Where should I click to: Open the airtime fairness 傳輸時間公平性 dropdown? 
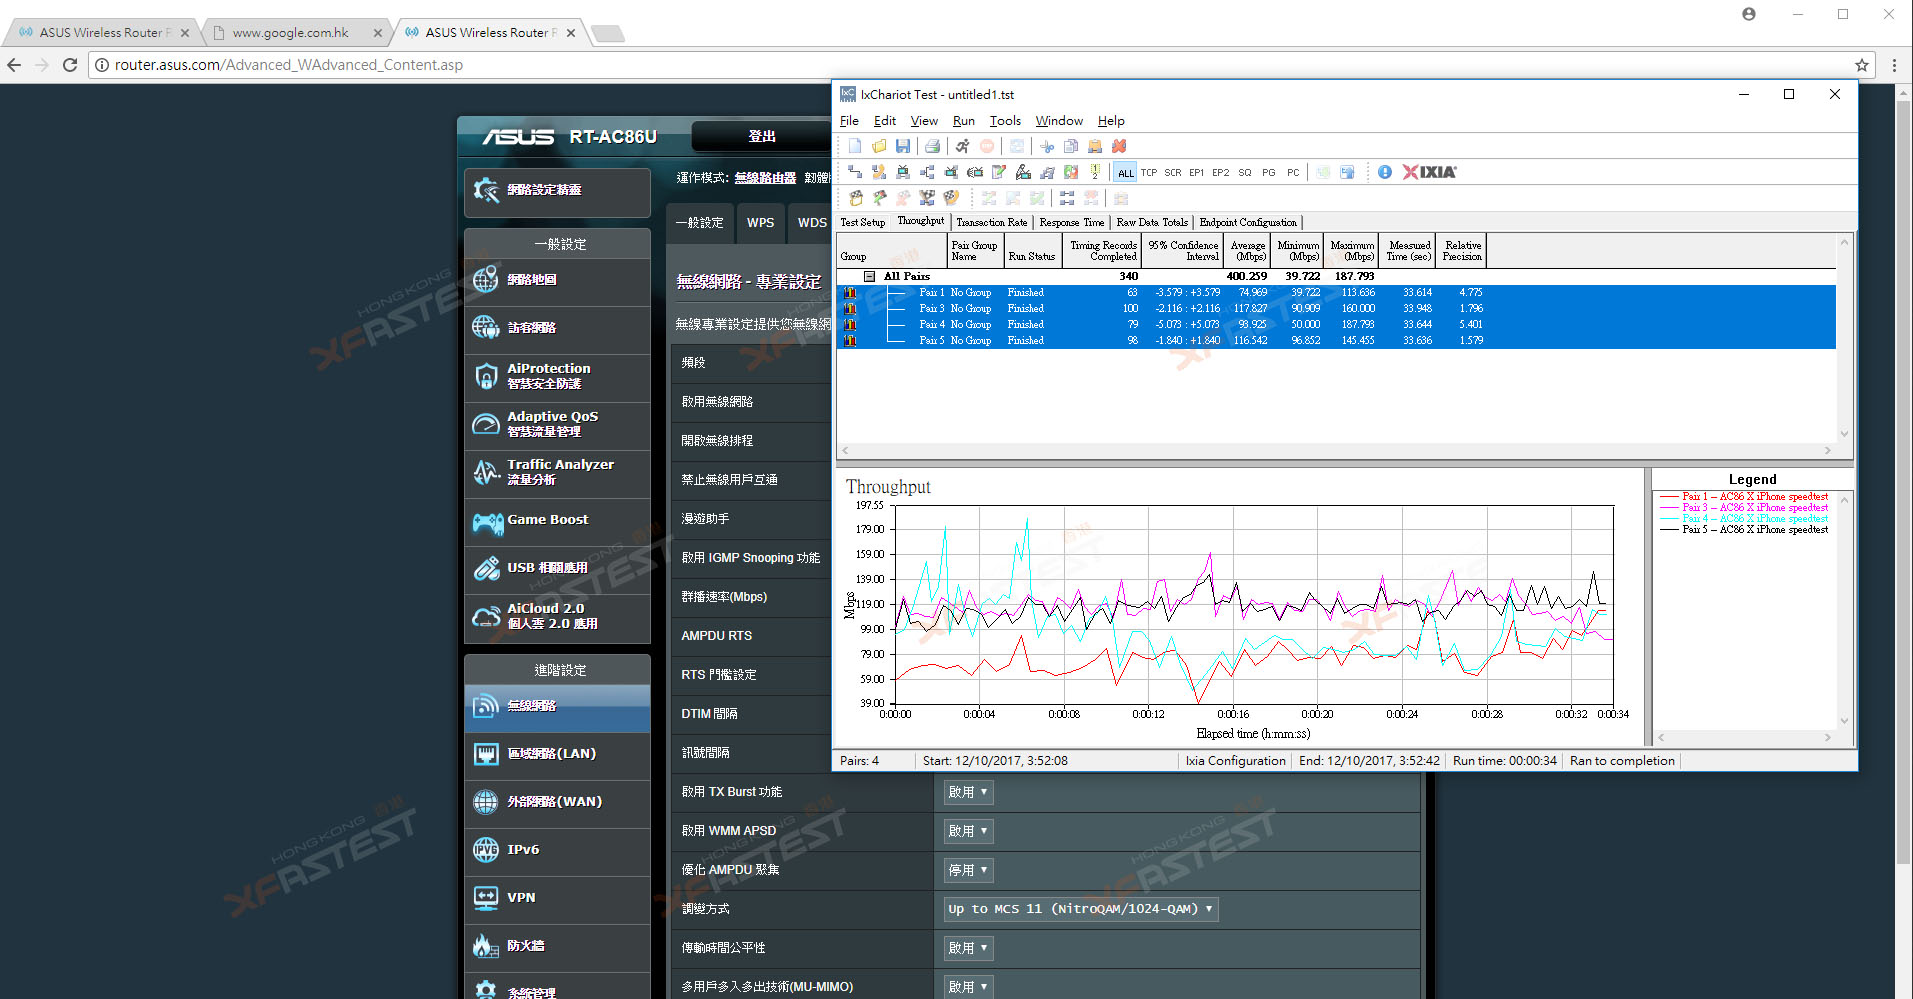pyautogui.click(x=968, y=948)
